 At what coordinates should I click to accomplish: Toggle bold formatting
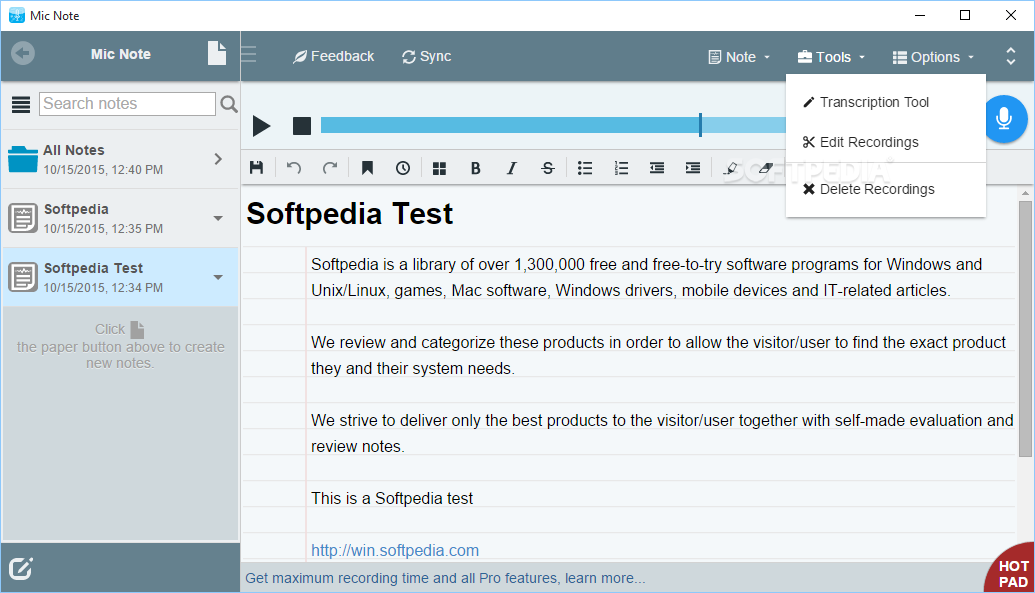pos(475,168)
